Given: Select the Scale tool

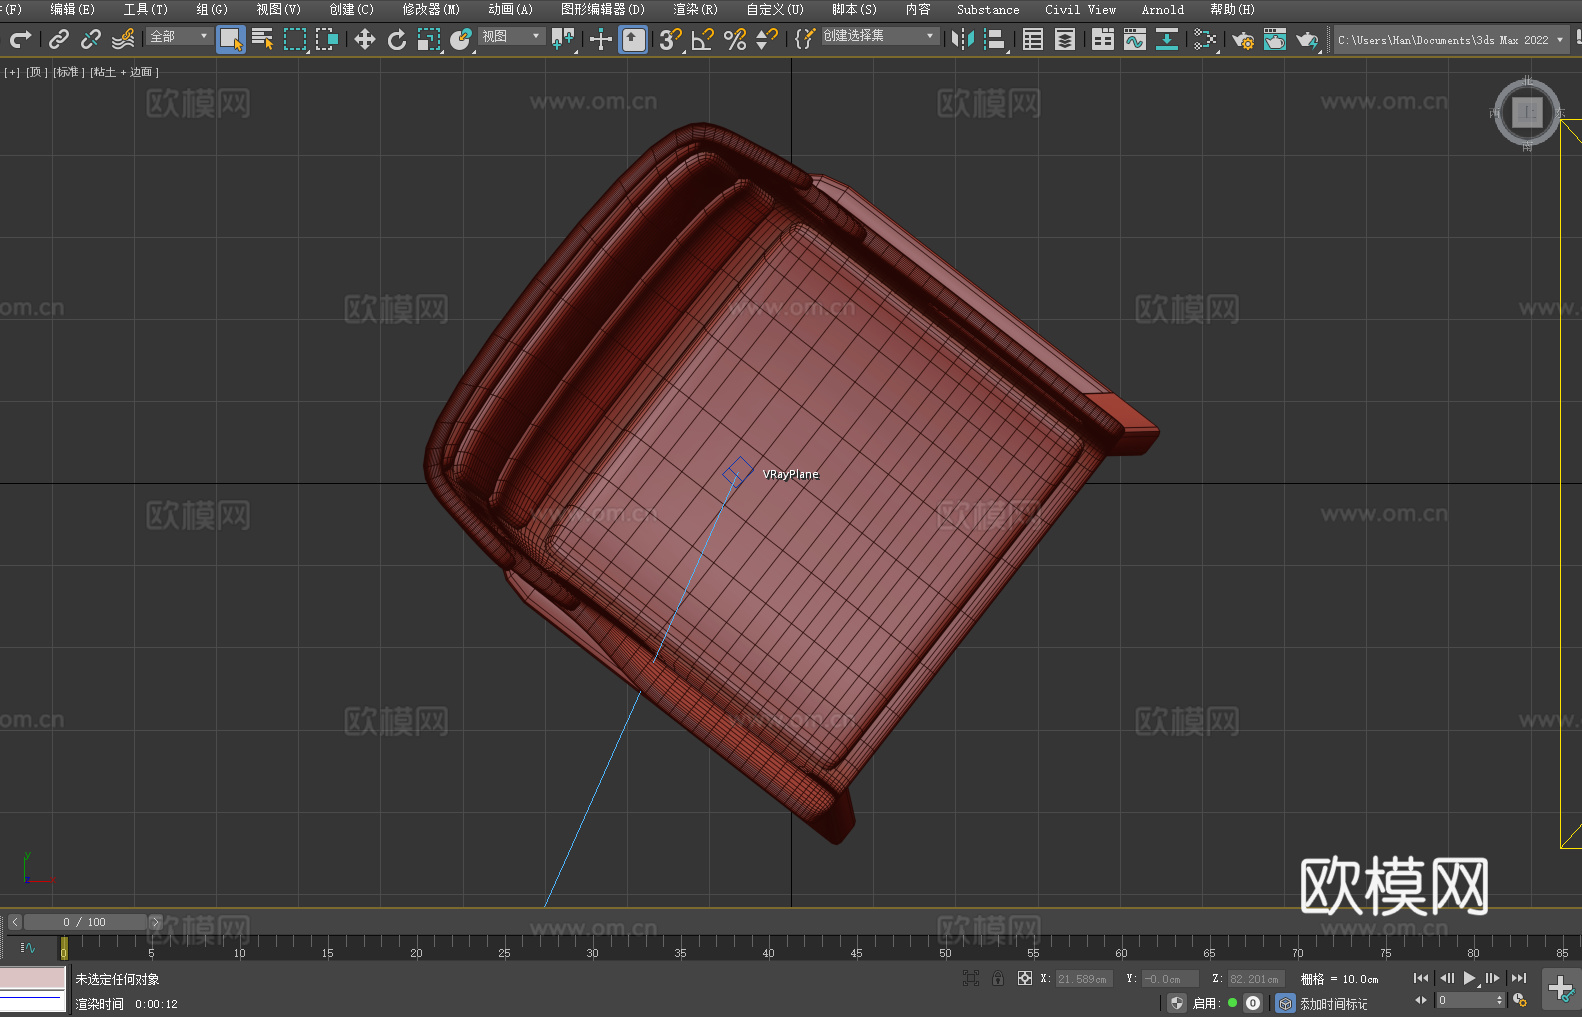Looking at the screenshot, I should 429,39.
